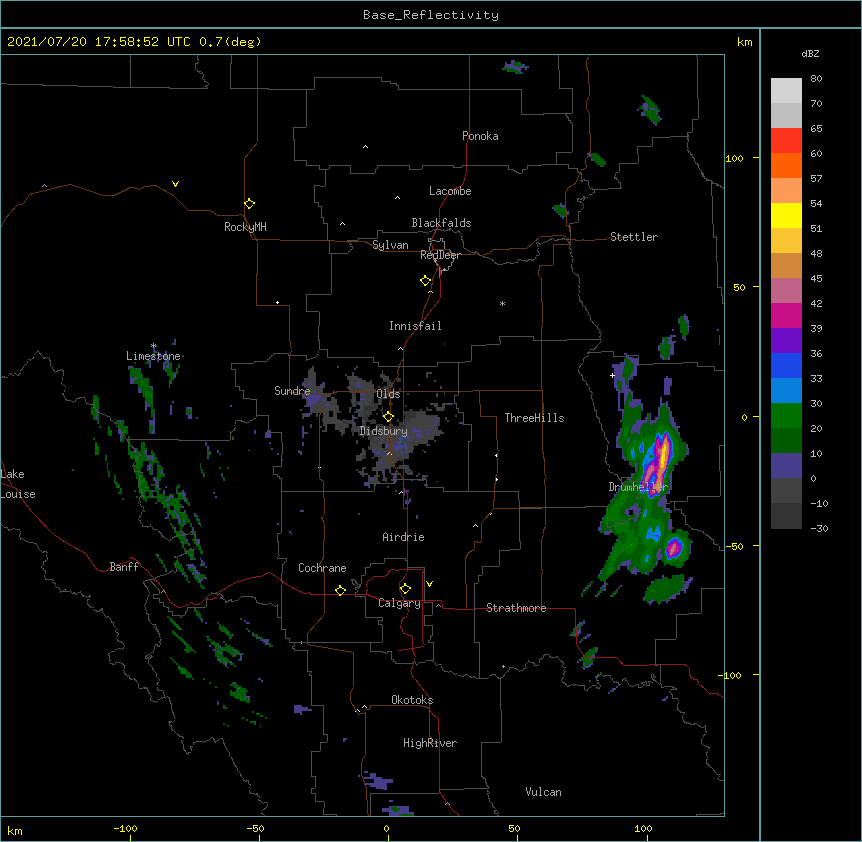
Task: Pick the dark orange 57–60 dBZ legend swatch
Action: [786, 165]
